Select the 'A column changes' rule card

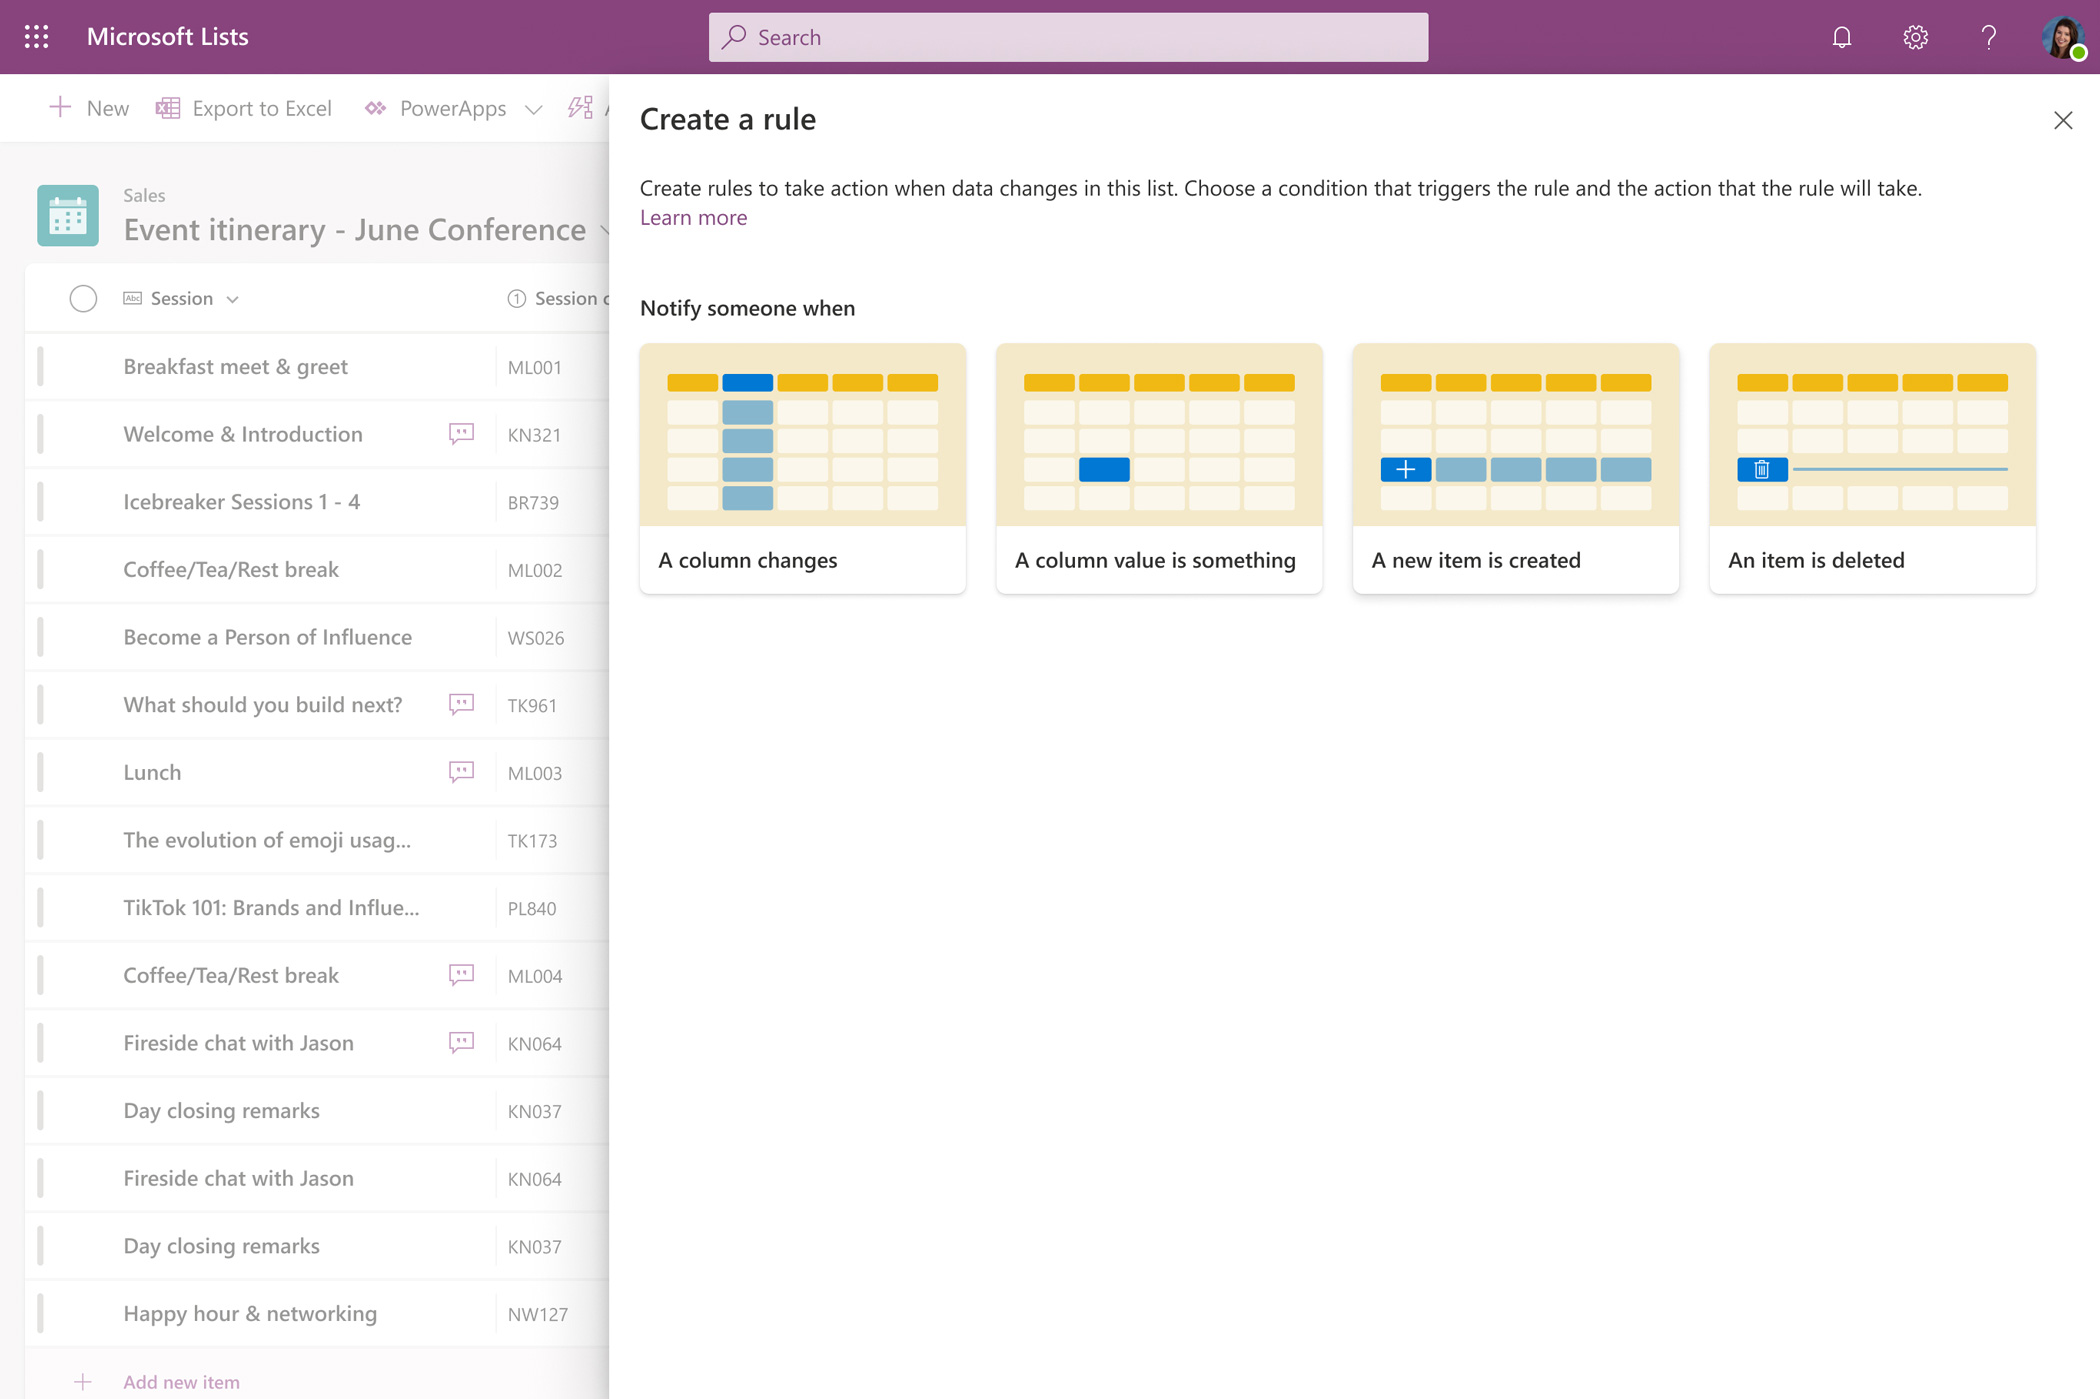coord(802,468)
